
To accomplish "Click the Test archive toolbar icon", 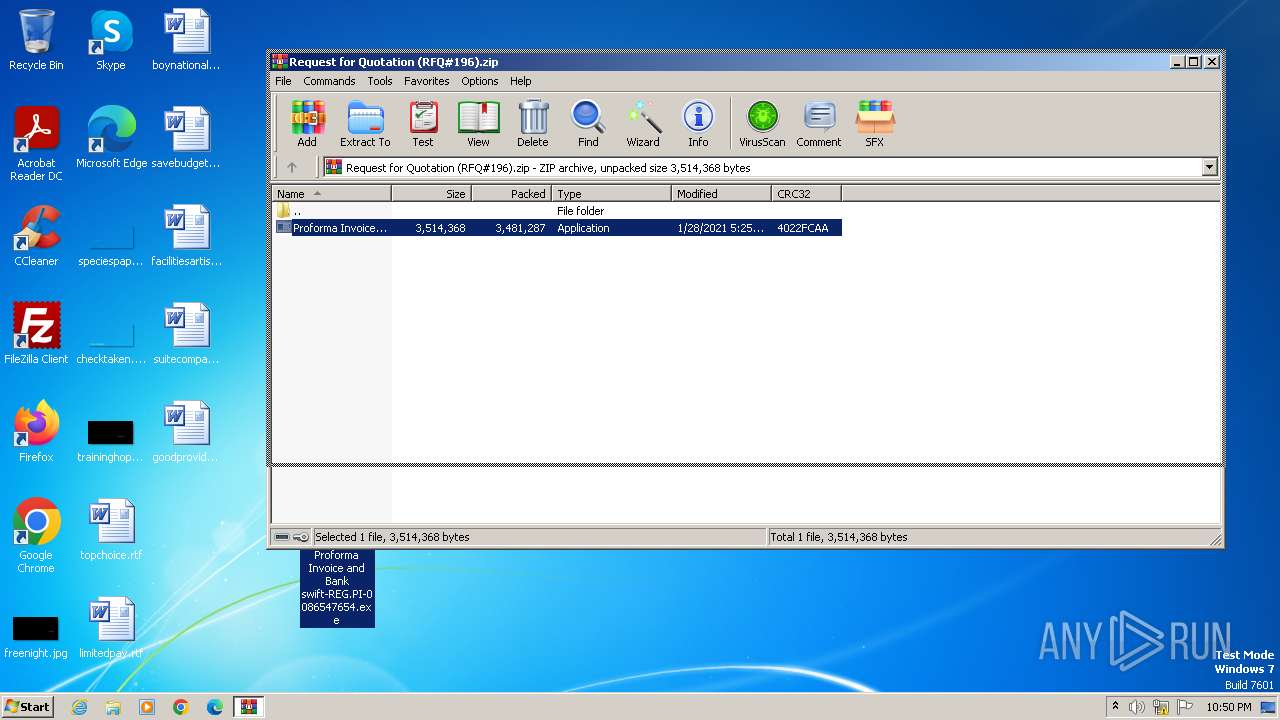I will pyautogui.click(x=423, y=124).
